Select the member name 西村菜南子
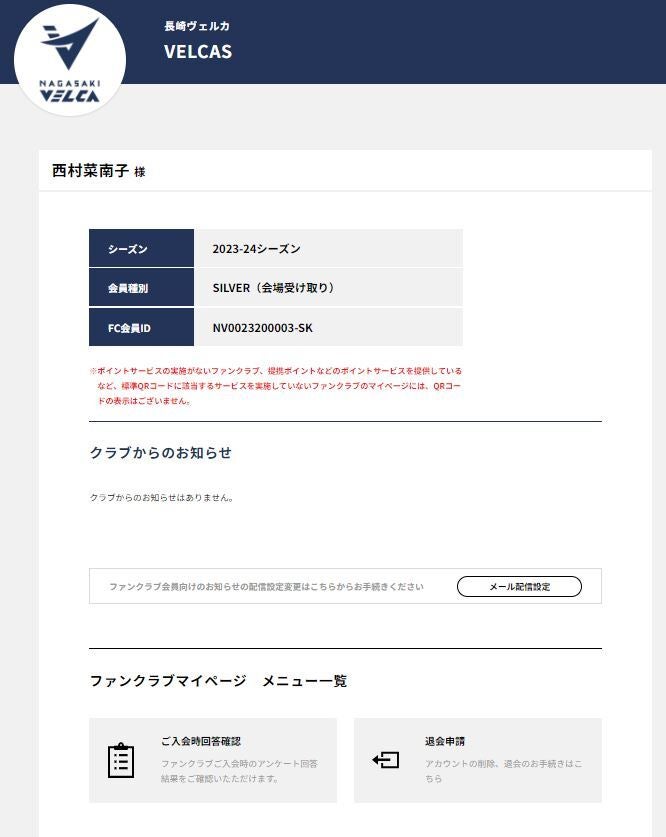The height and width of the screenshot is (837, 666). coord(91,171)
